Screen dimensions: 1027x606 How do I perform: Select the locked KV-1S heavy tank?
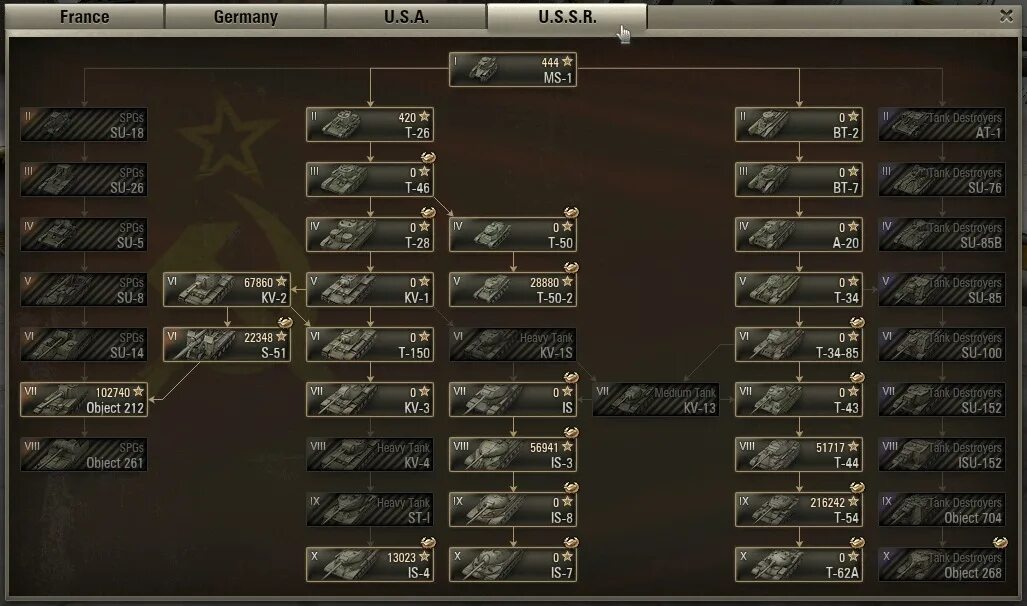point(513,345)
